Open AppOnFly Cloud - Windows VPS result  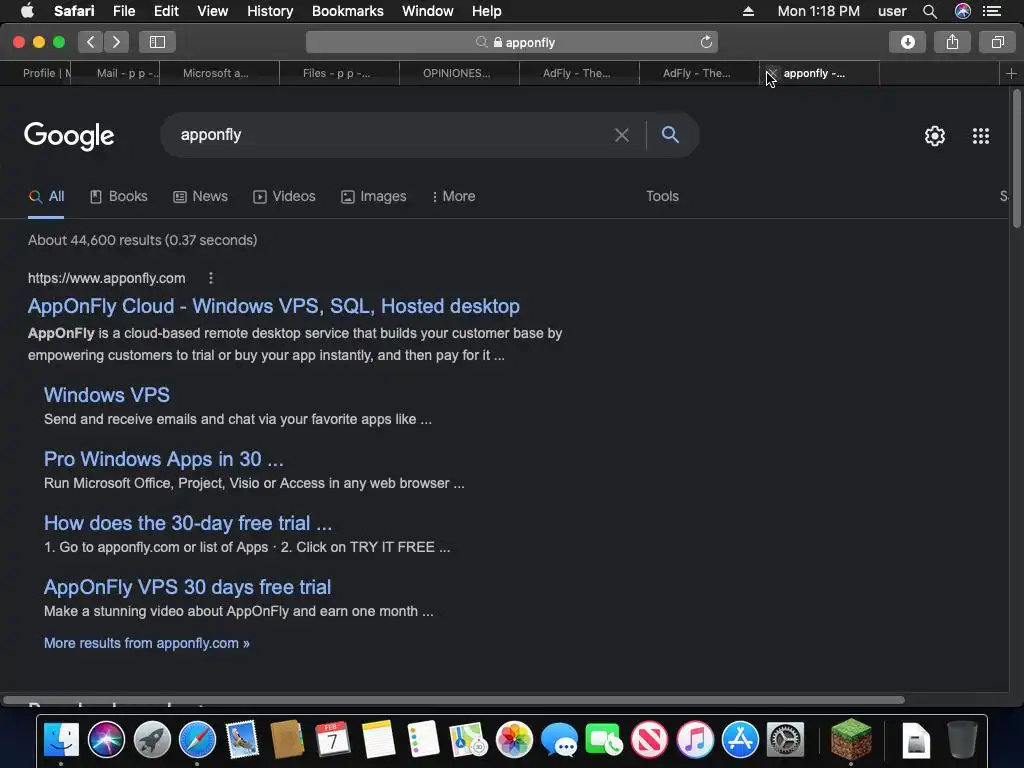[274, 306]
